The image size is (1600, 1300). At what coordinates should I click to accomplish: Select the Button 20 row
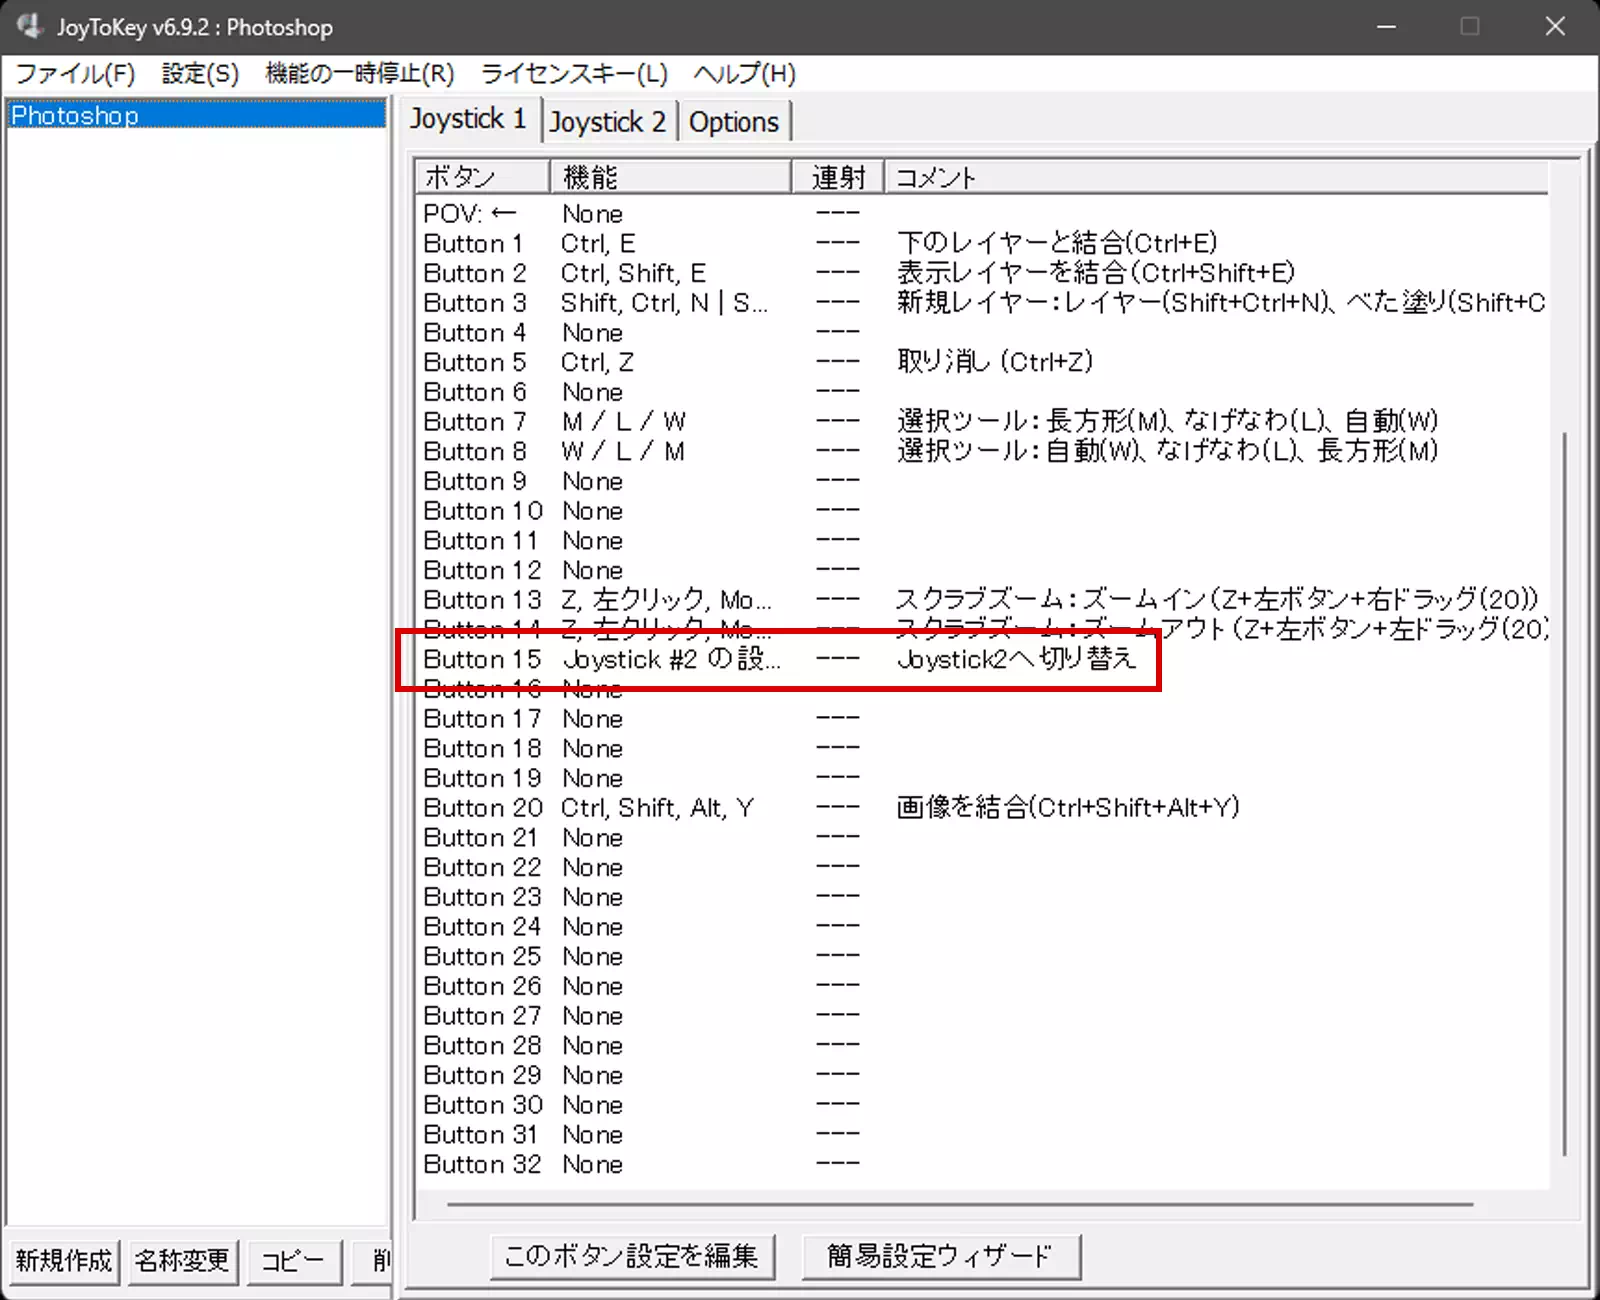coord(983,808)
